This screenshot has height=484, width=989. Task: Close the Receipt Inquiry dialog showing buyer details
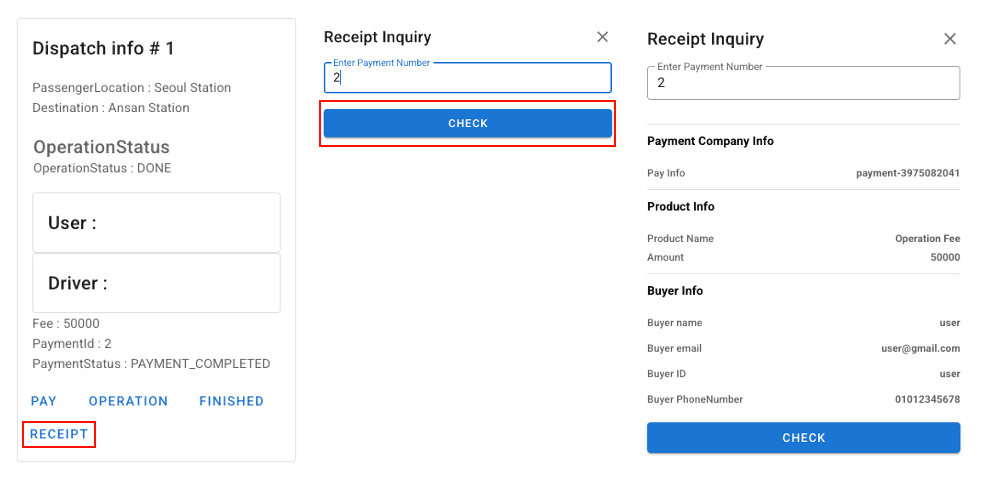click(x=950, y=39)
